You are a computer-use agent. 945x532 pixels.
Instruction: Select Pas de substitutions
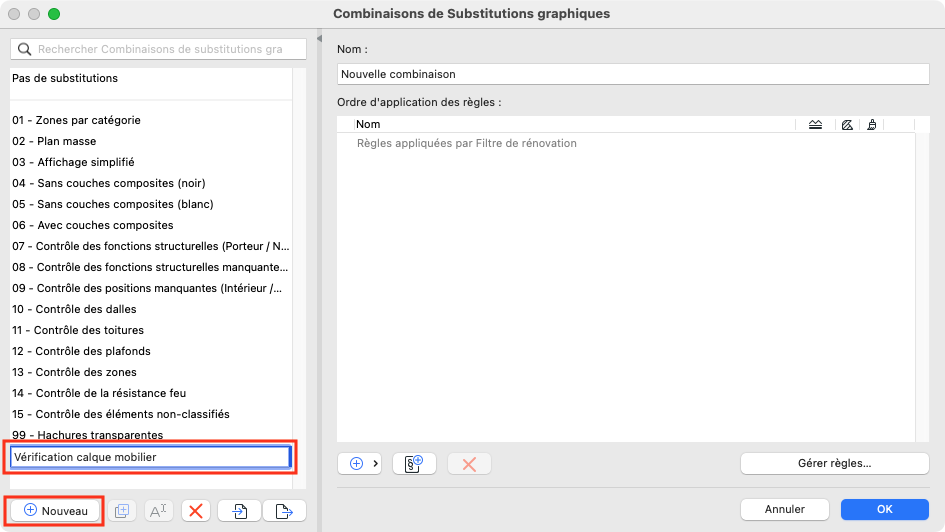coord(151,78)
